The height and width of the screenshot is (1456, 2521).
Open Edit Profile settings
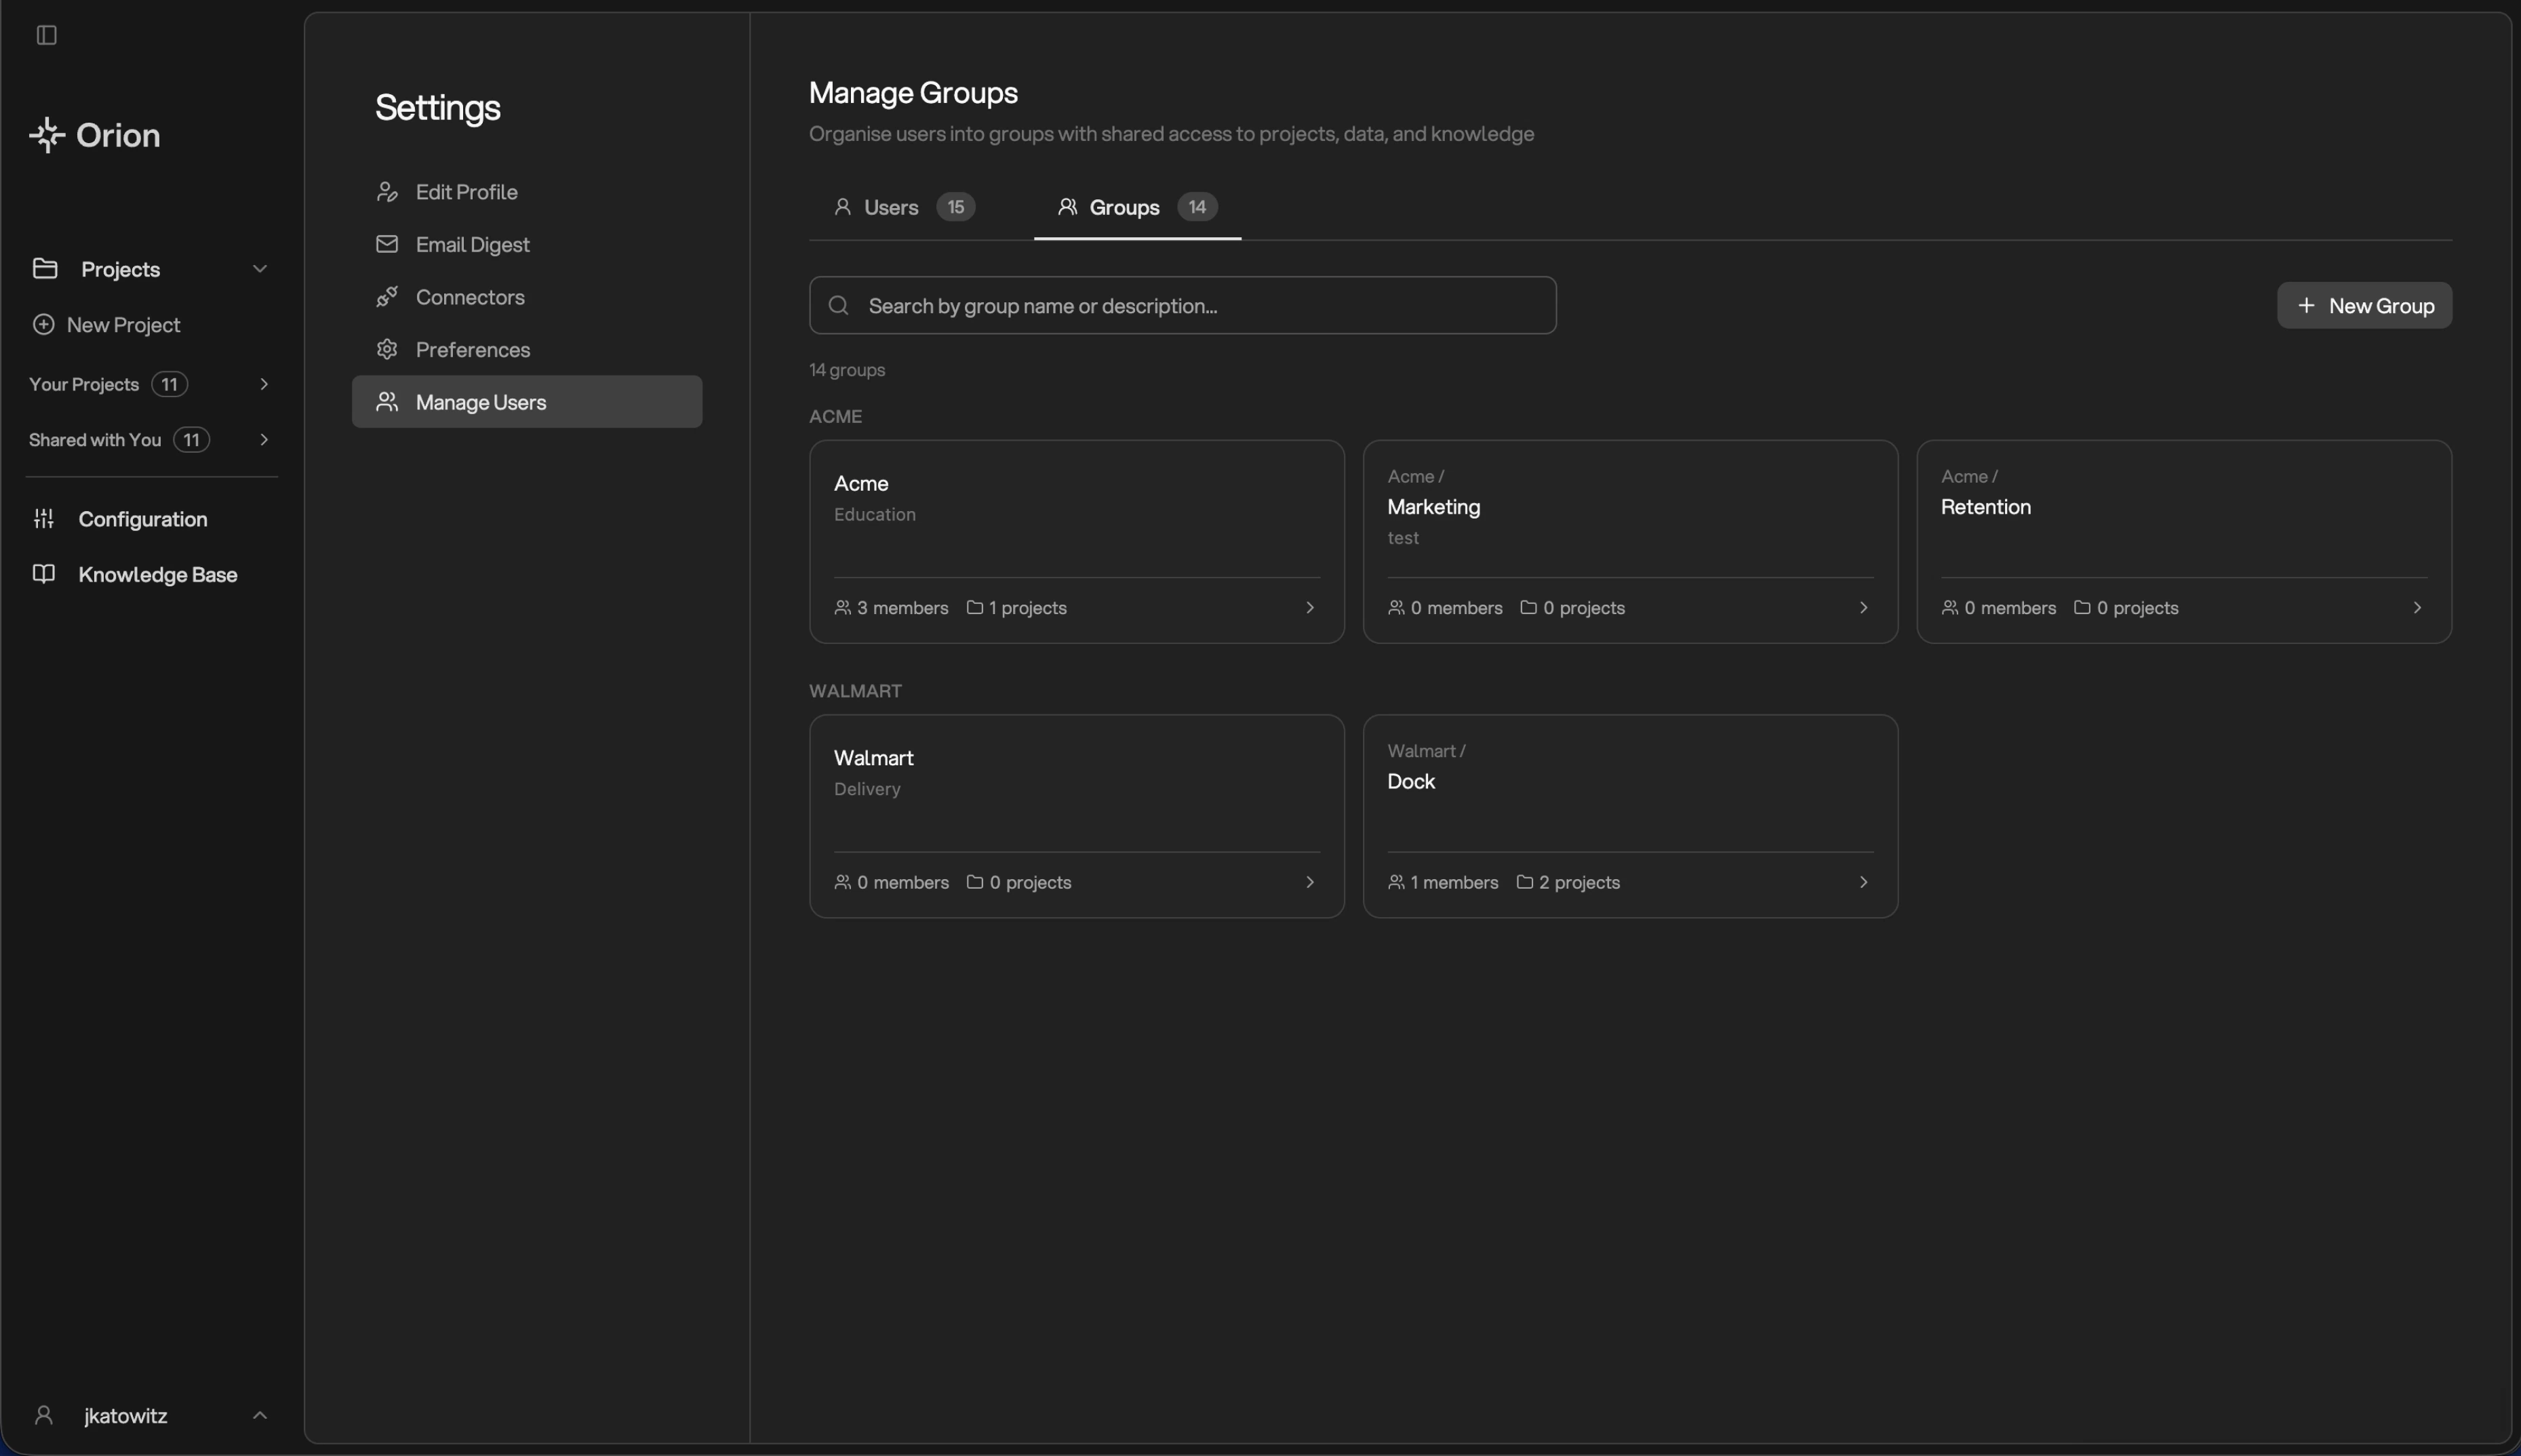pyautogui.click(x=527, y=191)
